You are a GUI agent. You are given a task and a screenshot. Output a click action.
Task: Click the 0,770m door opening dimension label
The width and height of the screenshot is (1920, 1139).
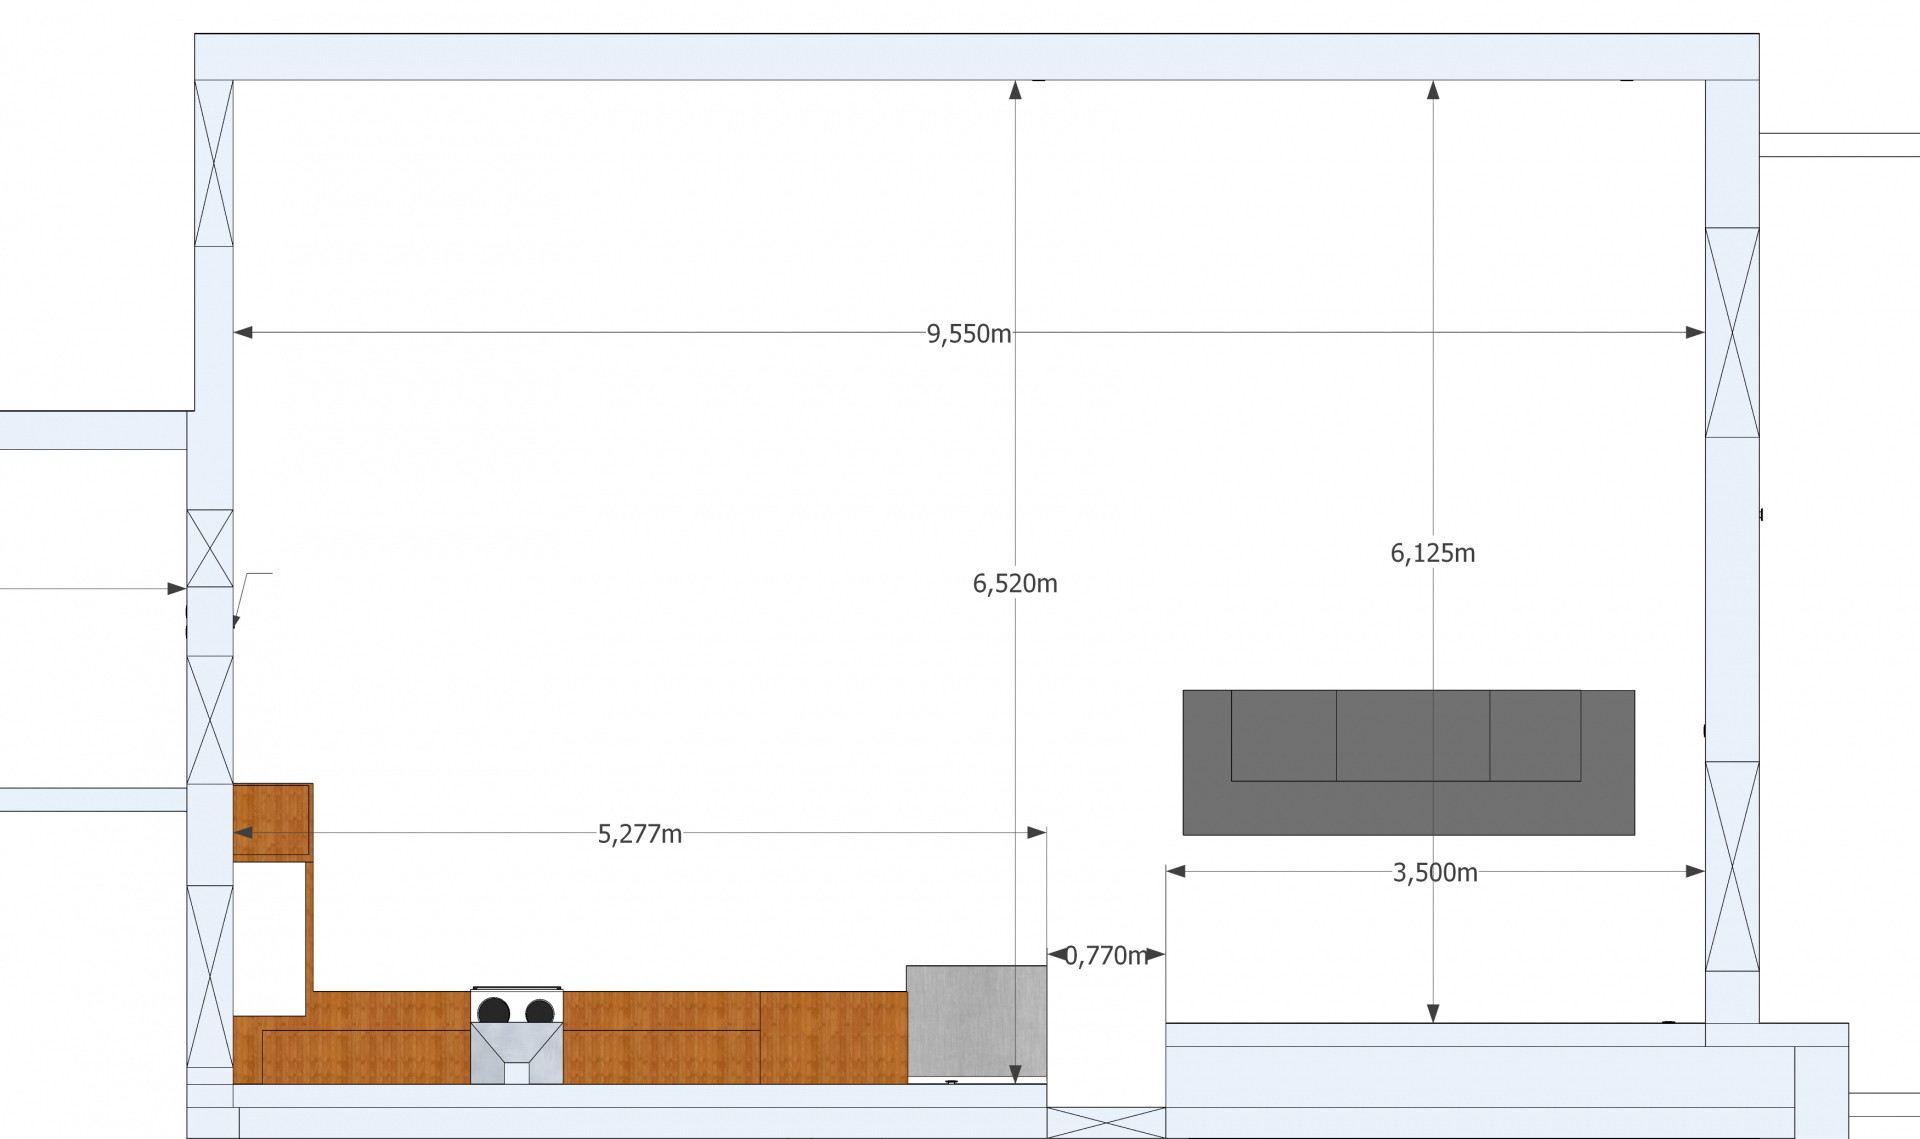[1106, 956]
